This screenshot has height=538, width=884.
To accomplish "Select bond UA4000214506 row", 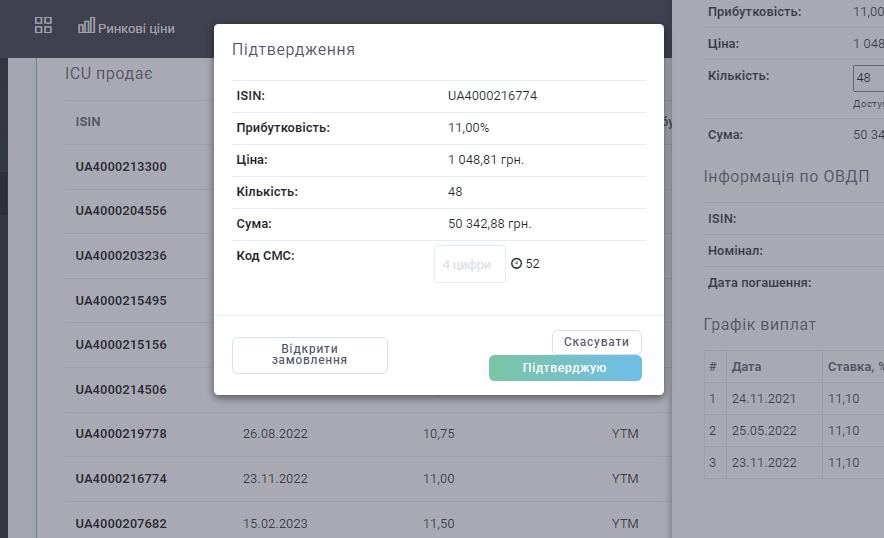I will (x=121, y=390).
